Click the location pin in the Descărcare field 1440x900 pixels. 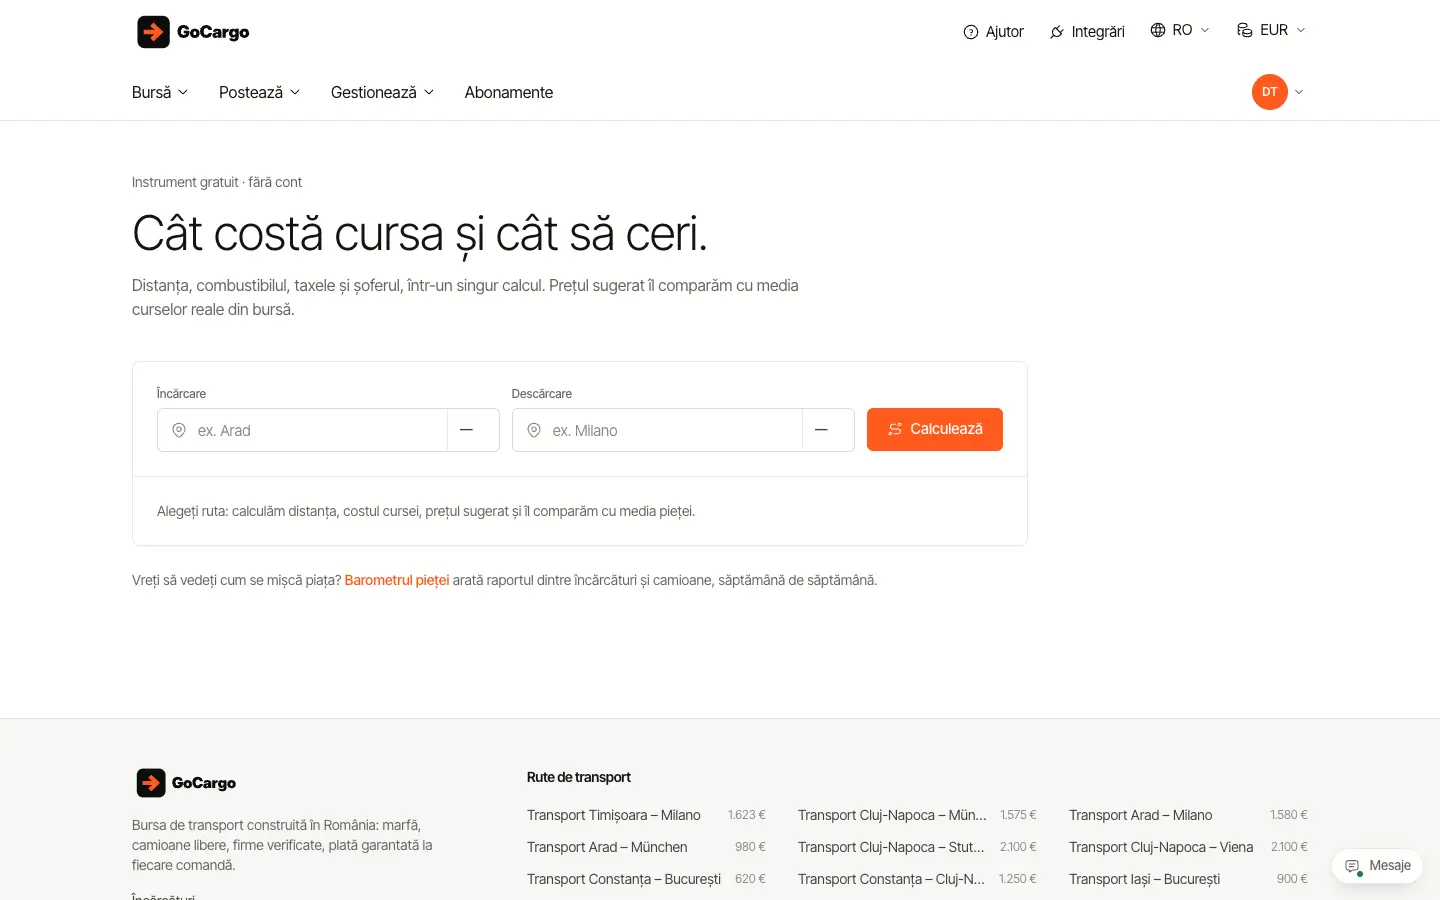[534, 430]
